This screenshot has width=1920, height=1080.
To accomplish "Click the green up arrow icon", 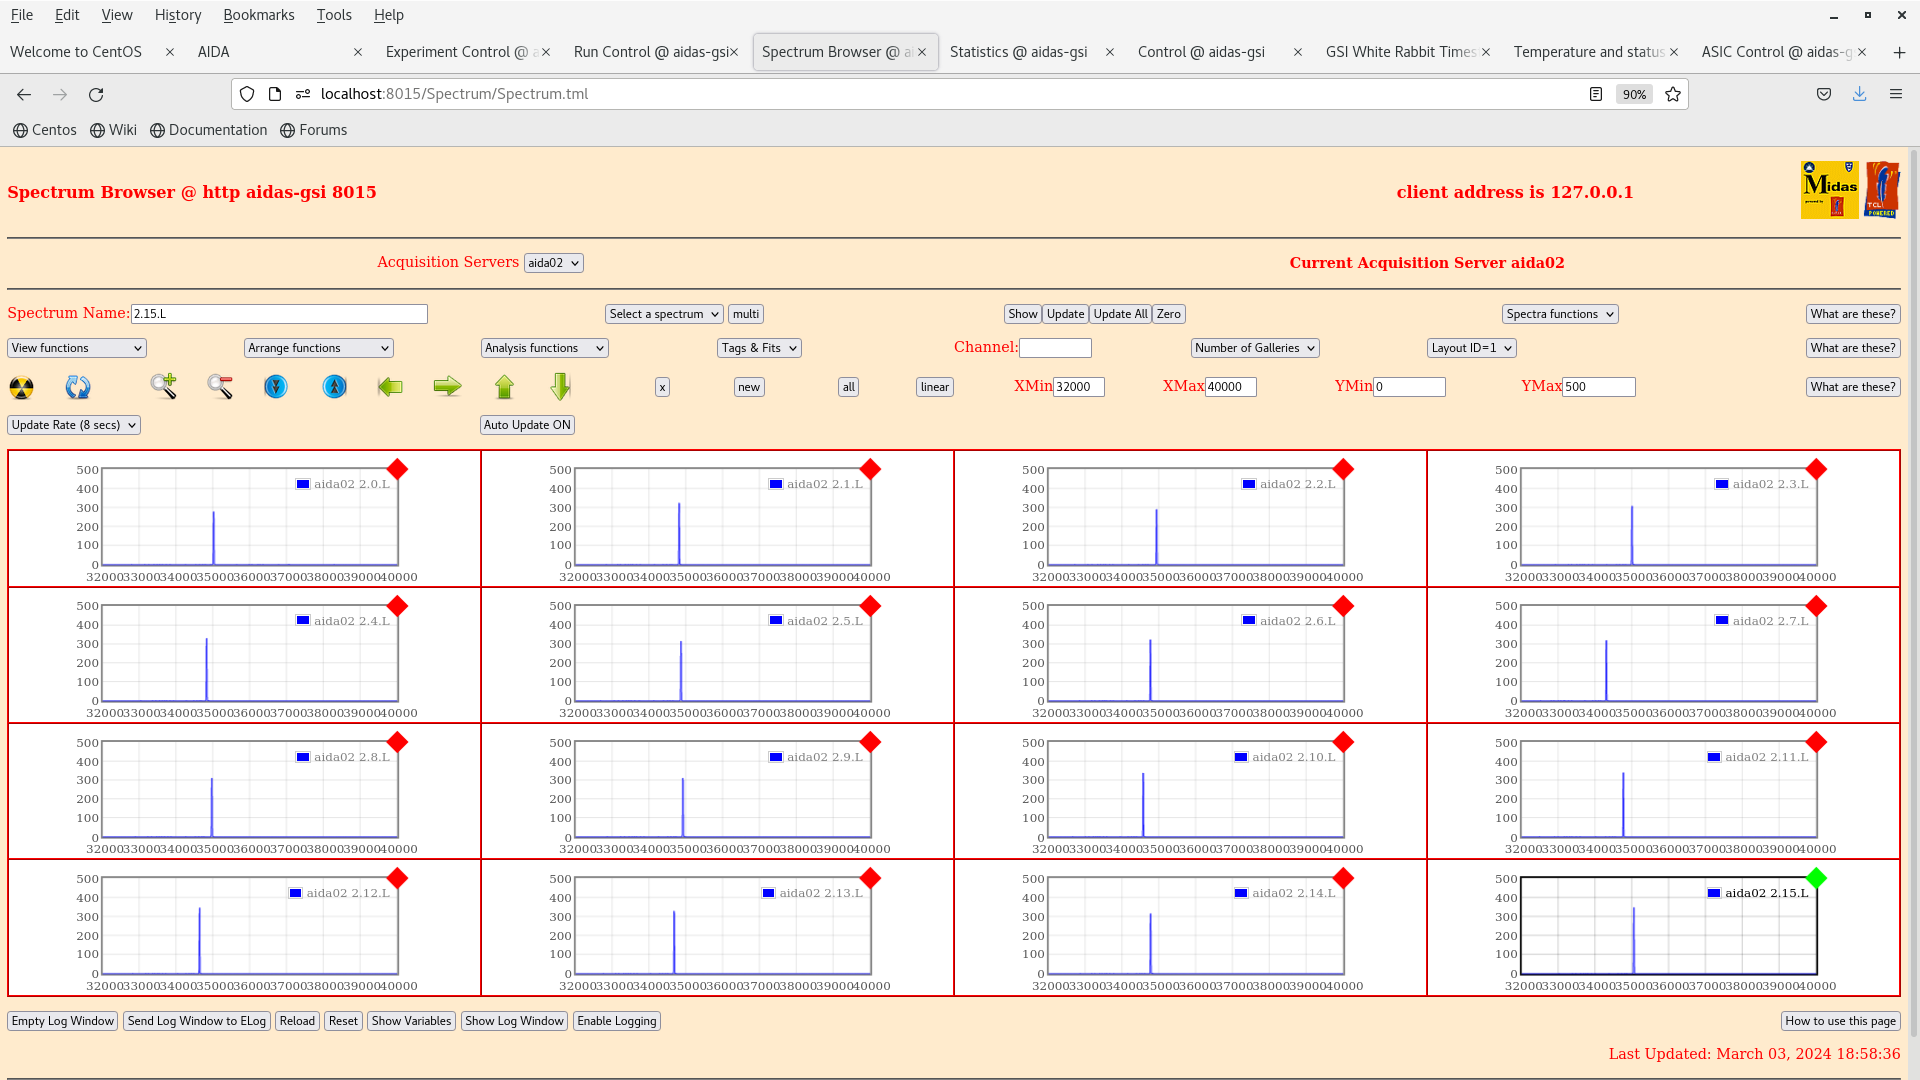I will [x=504, y=386].
